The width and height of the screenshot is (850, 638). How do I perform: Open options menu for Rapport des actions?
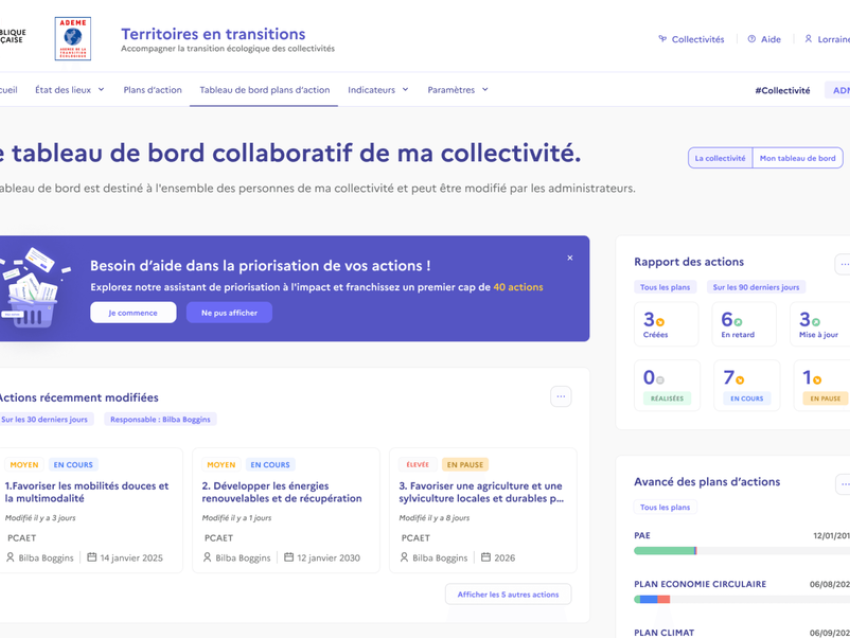(x=843, y=264)
